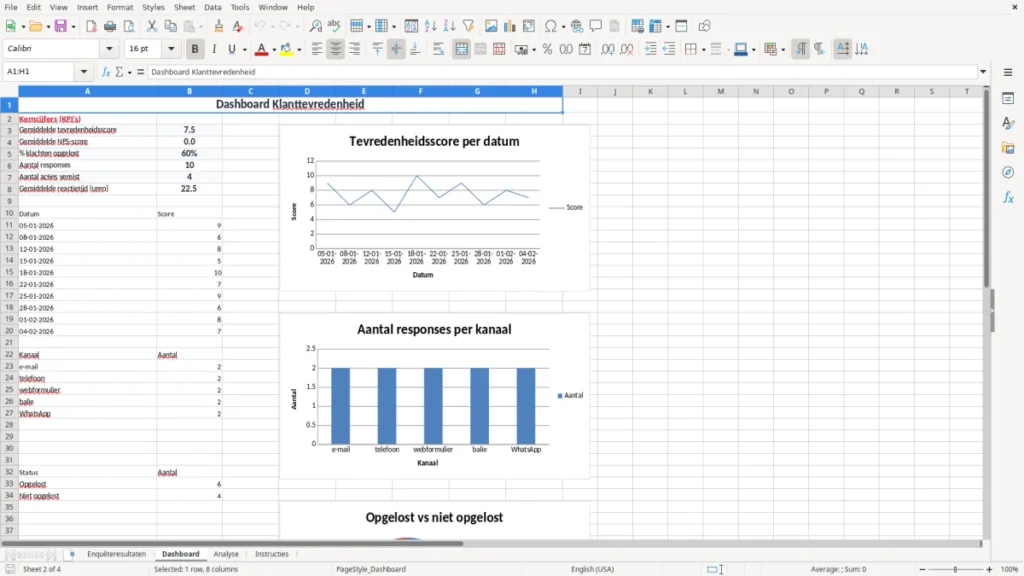
Task: Insert a chart from the toolbar
Action: [x=510, y=26]
